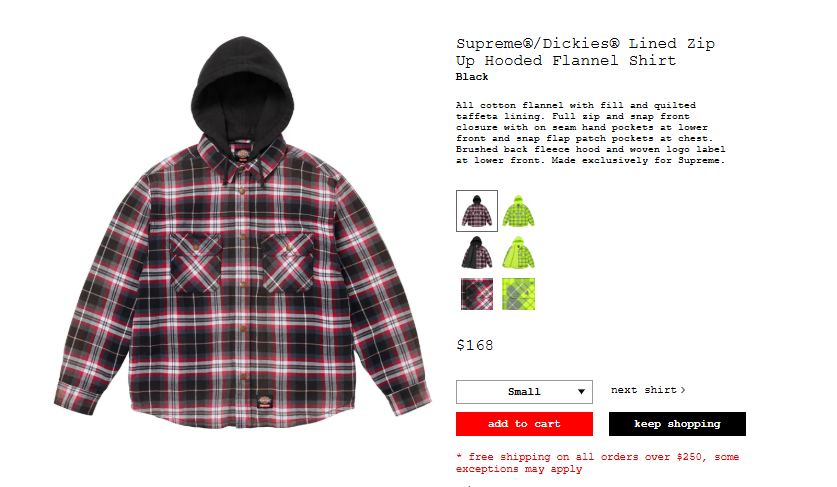Click the main hooded flannel product image

click(x=242, y=233)
